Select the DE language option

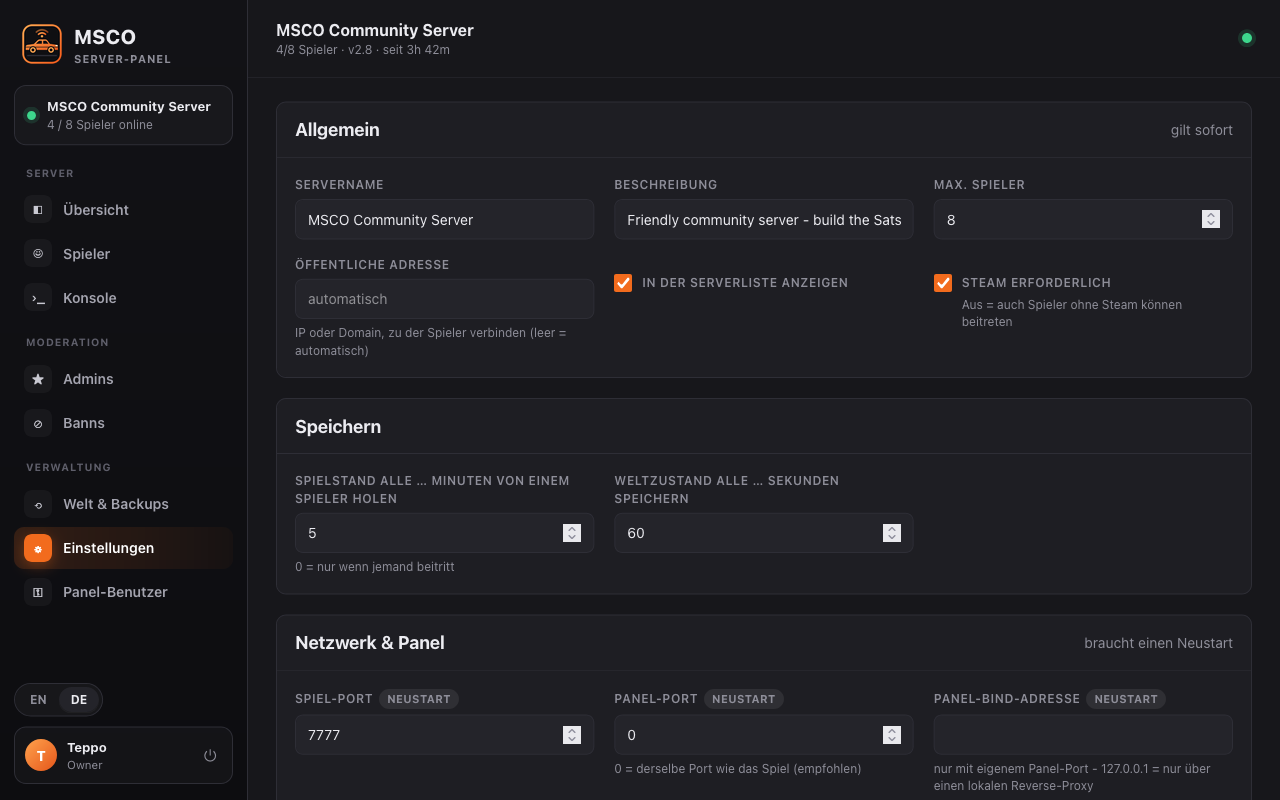tap(79, 700)
